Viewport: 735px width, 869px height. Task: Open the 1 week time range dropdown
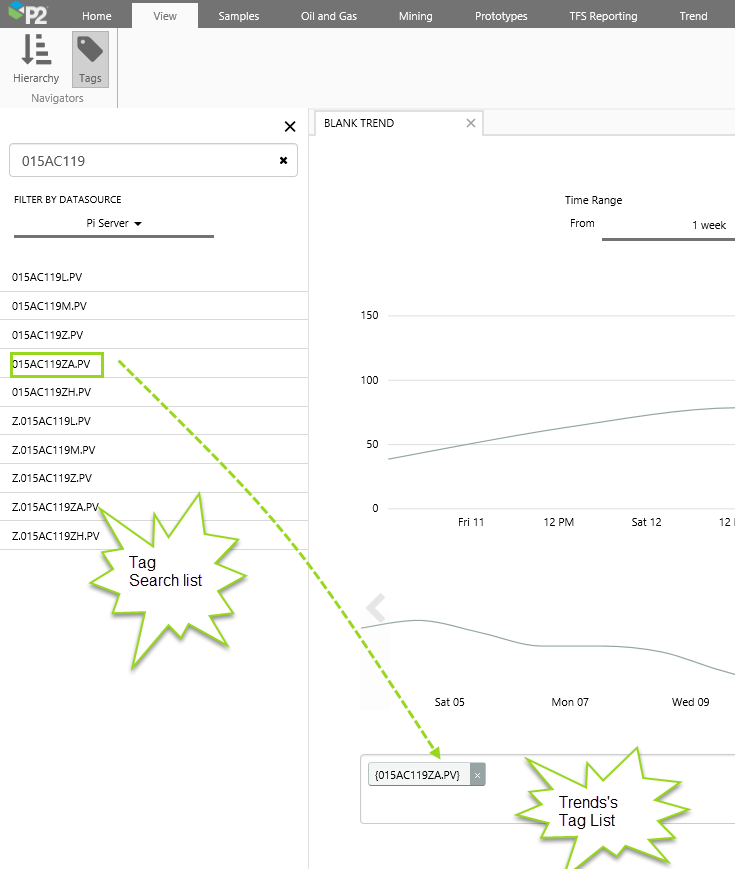(708, 225)
